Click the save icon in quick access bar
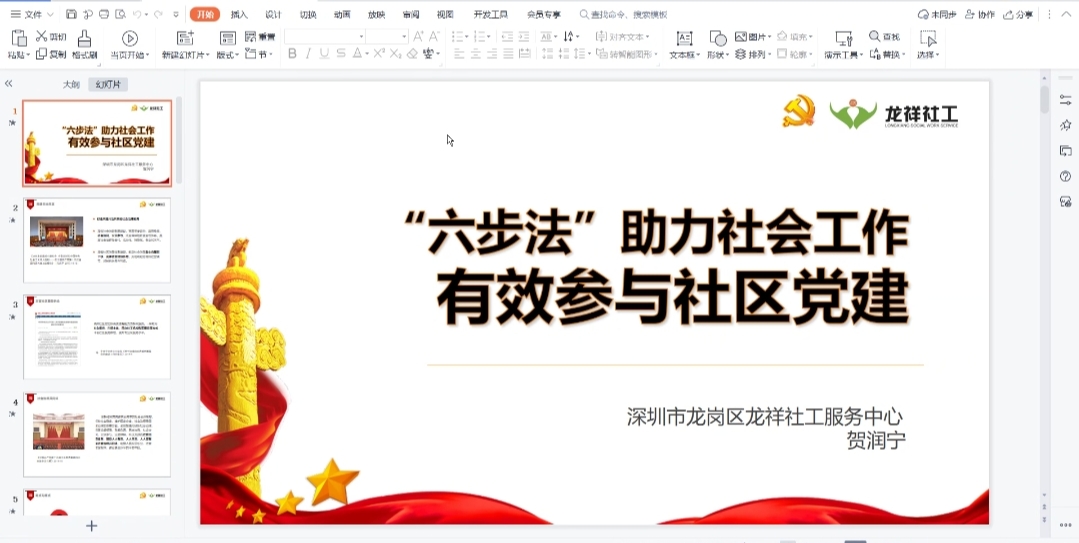The image size is (1079, 543). point(71,15)
